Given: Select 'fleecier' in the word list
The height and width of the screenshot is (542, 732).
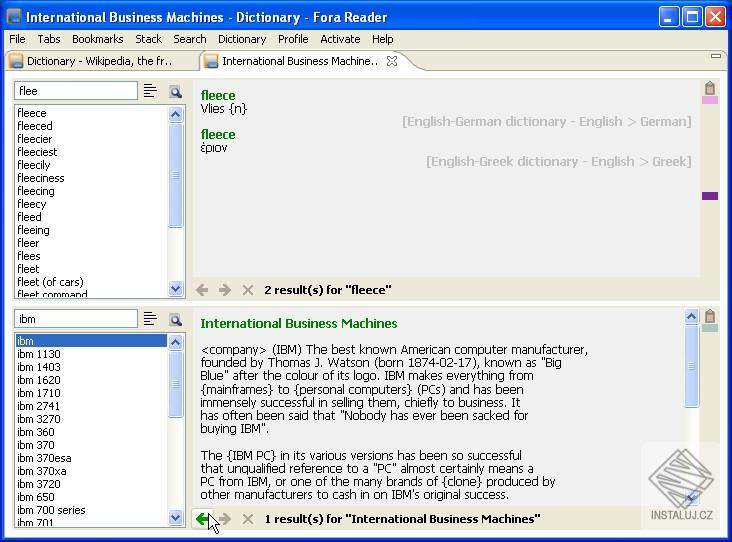Looking at the screenshot, I should (35, 139).
